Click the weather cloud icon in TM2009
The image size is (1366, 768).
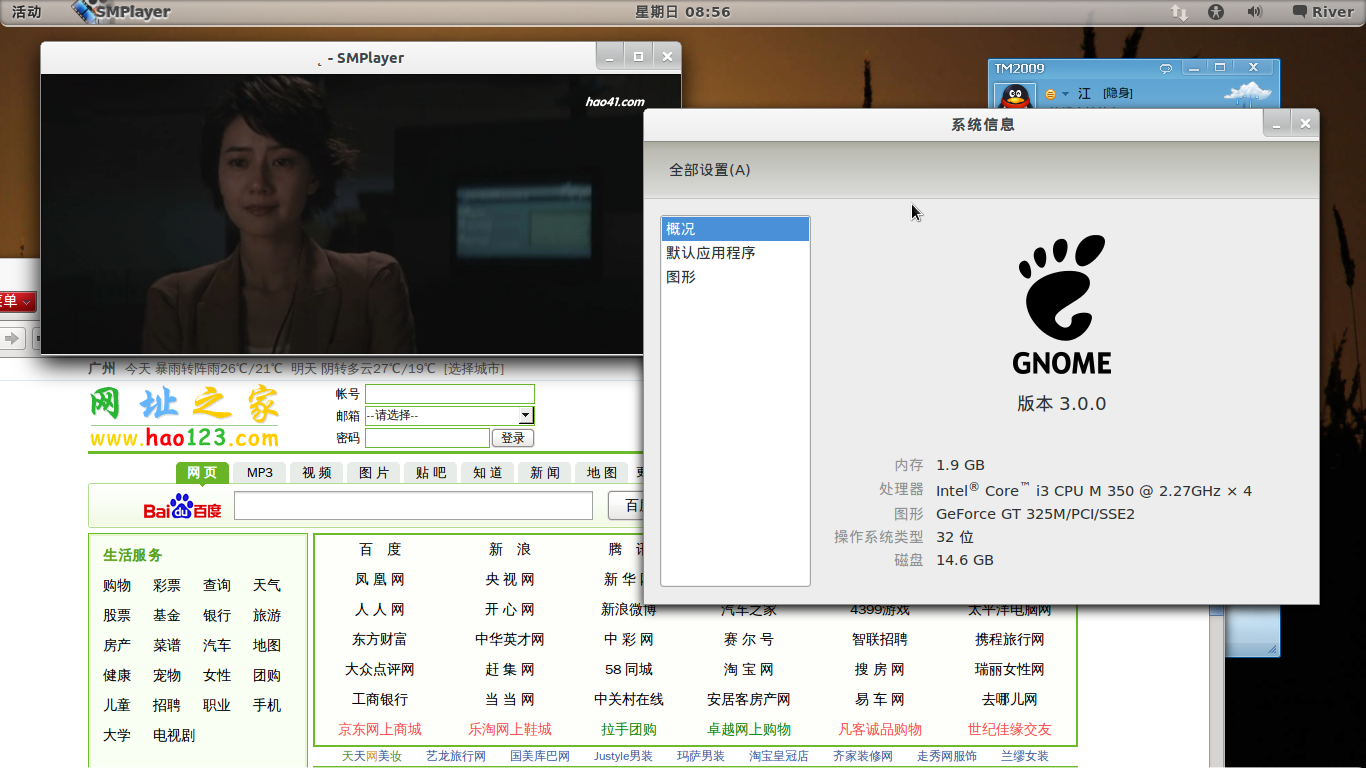click(1249, 93)
